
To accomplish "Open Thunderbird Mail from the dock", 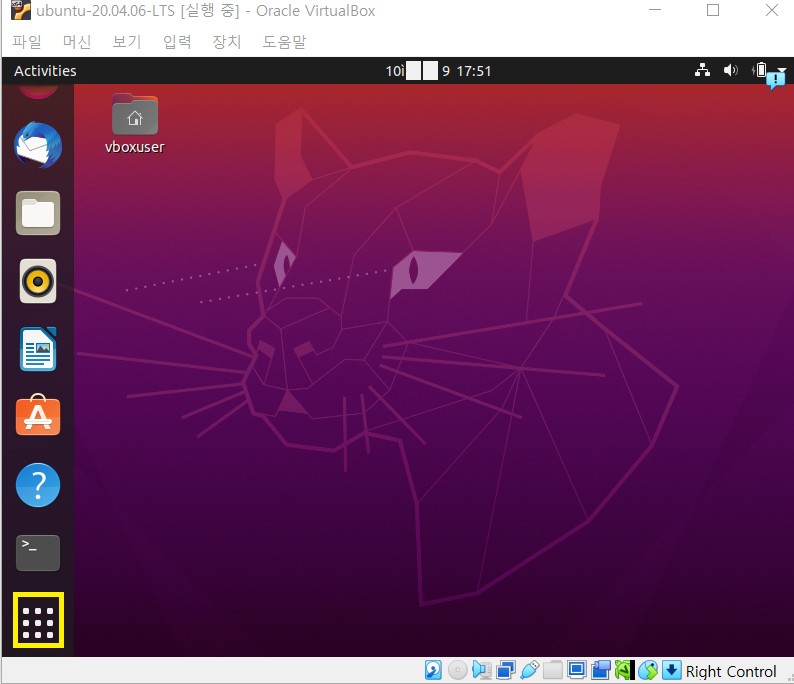I will click(38, 145).
